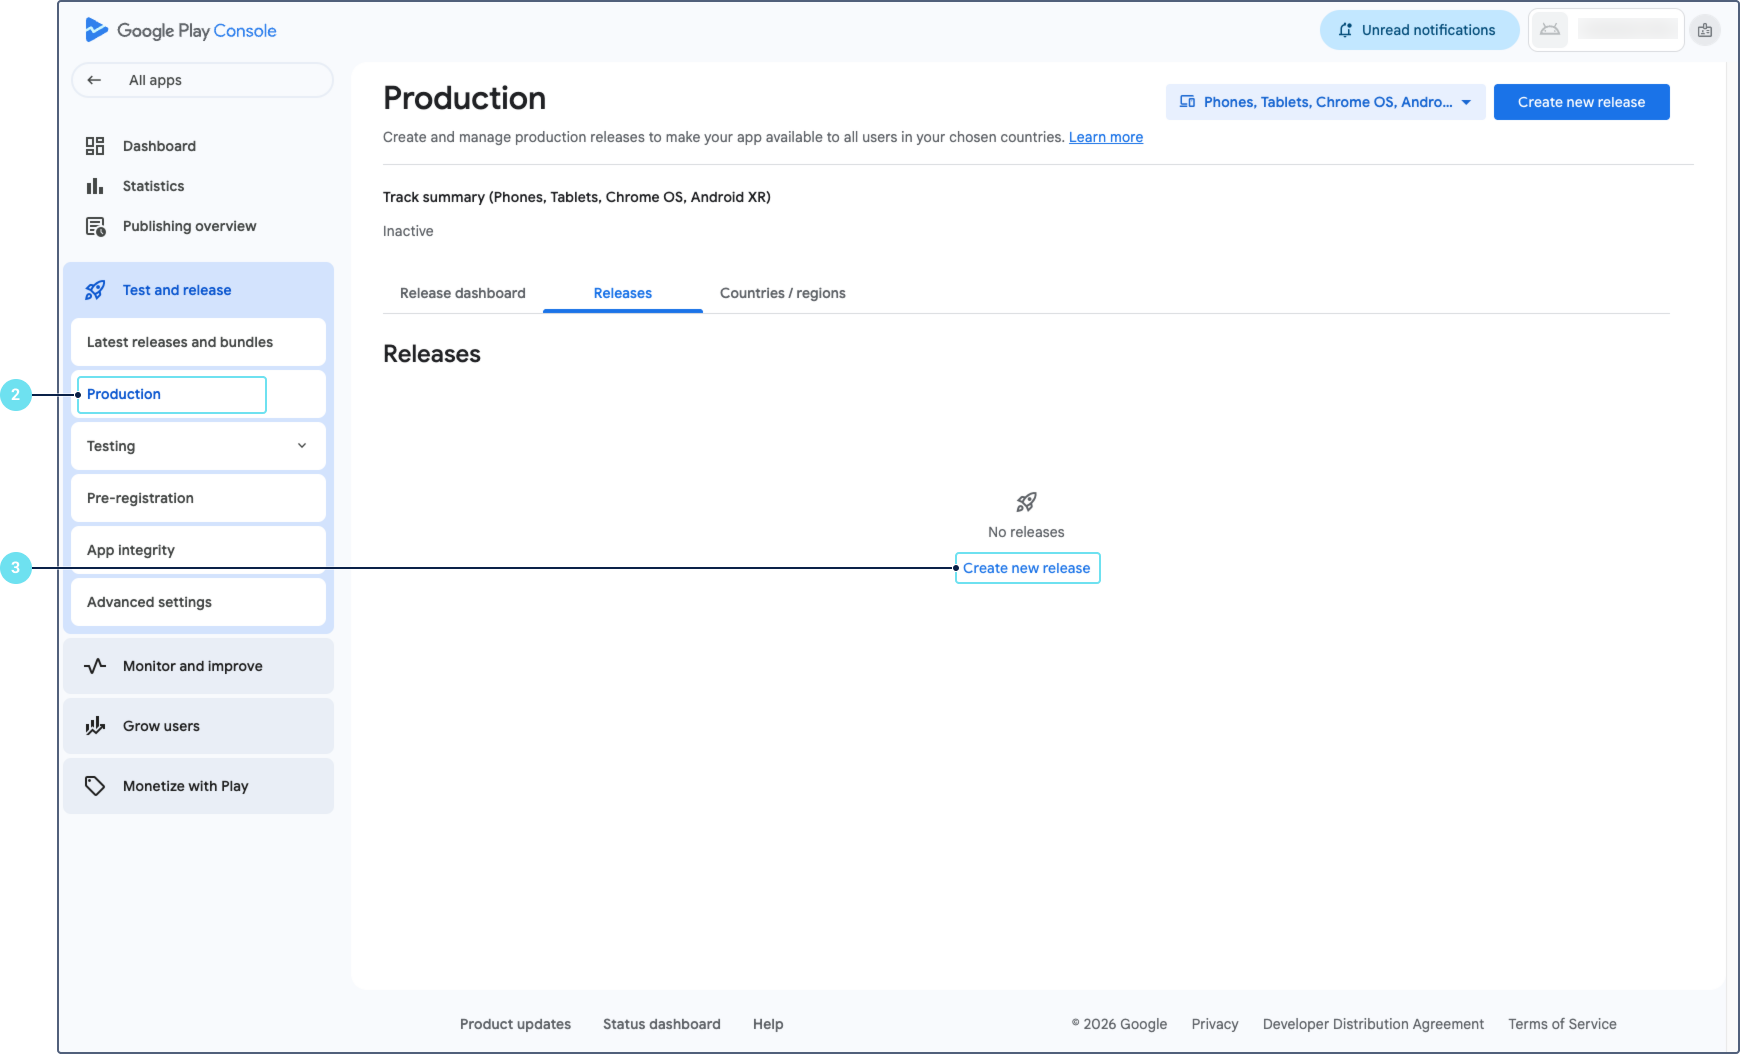Click the Releases section heading
Viewport: 1740px width, 1054px height.
(432, 354)
